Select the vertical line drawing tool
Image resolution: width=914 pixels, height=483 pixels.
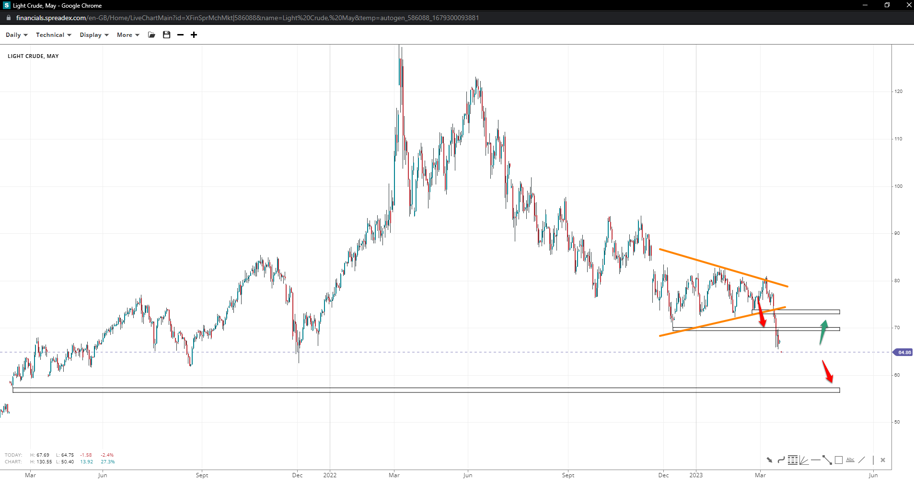[873, 460]
